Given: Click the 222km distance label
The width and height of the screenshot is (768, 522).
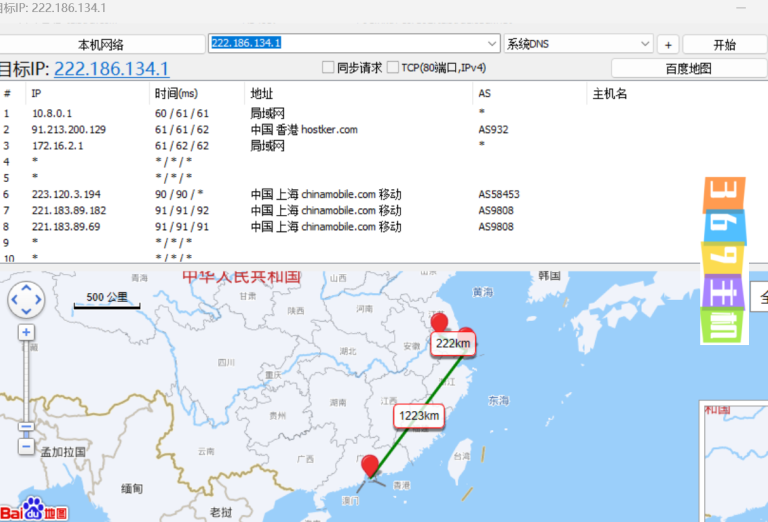Looking at the screenshot, I should [453, 344].
